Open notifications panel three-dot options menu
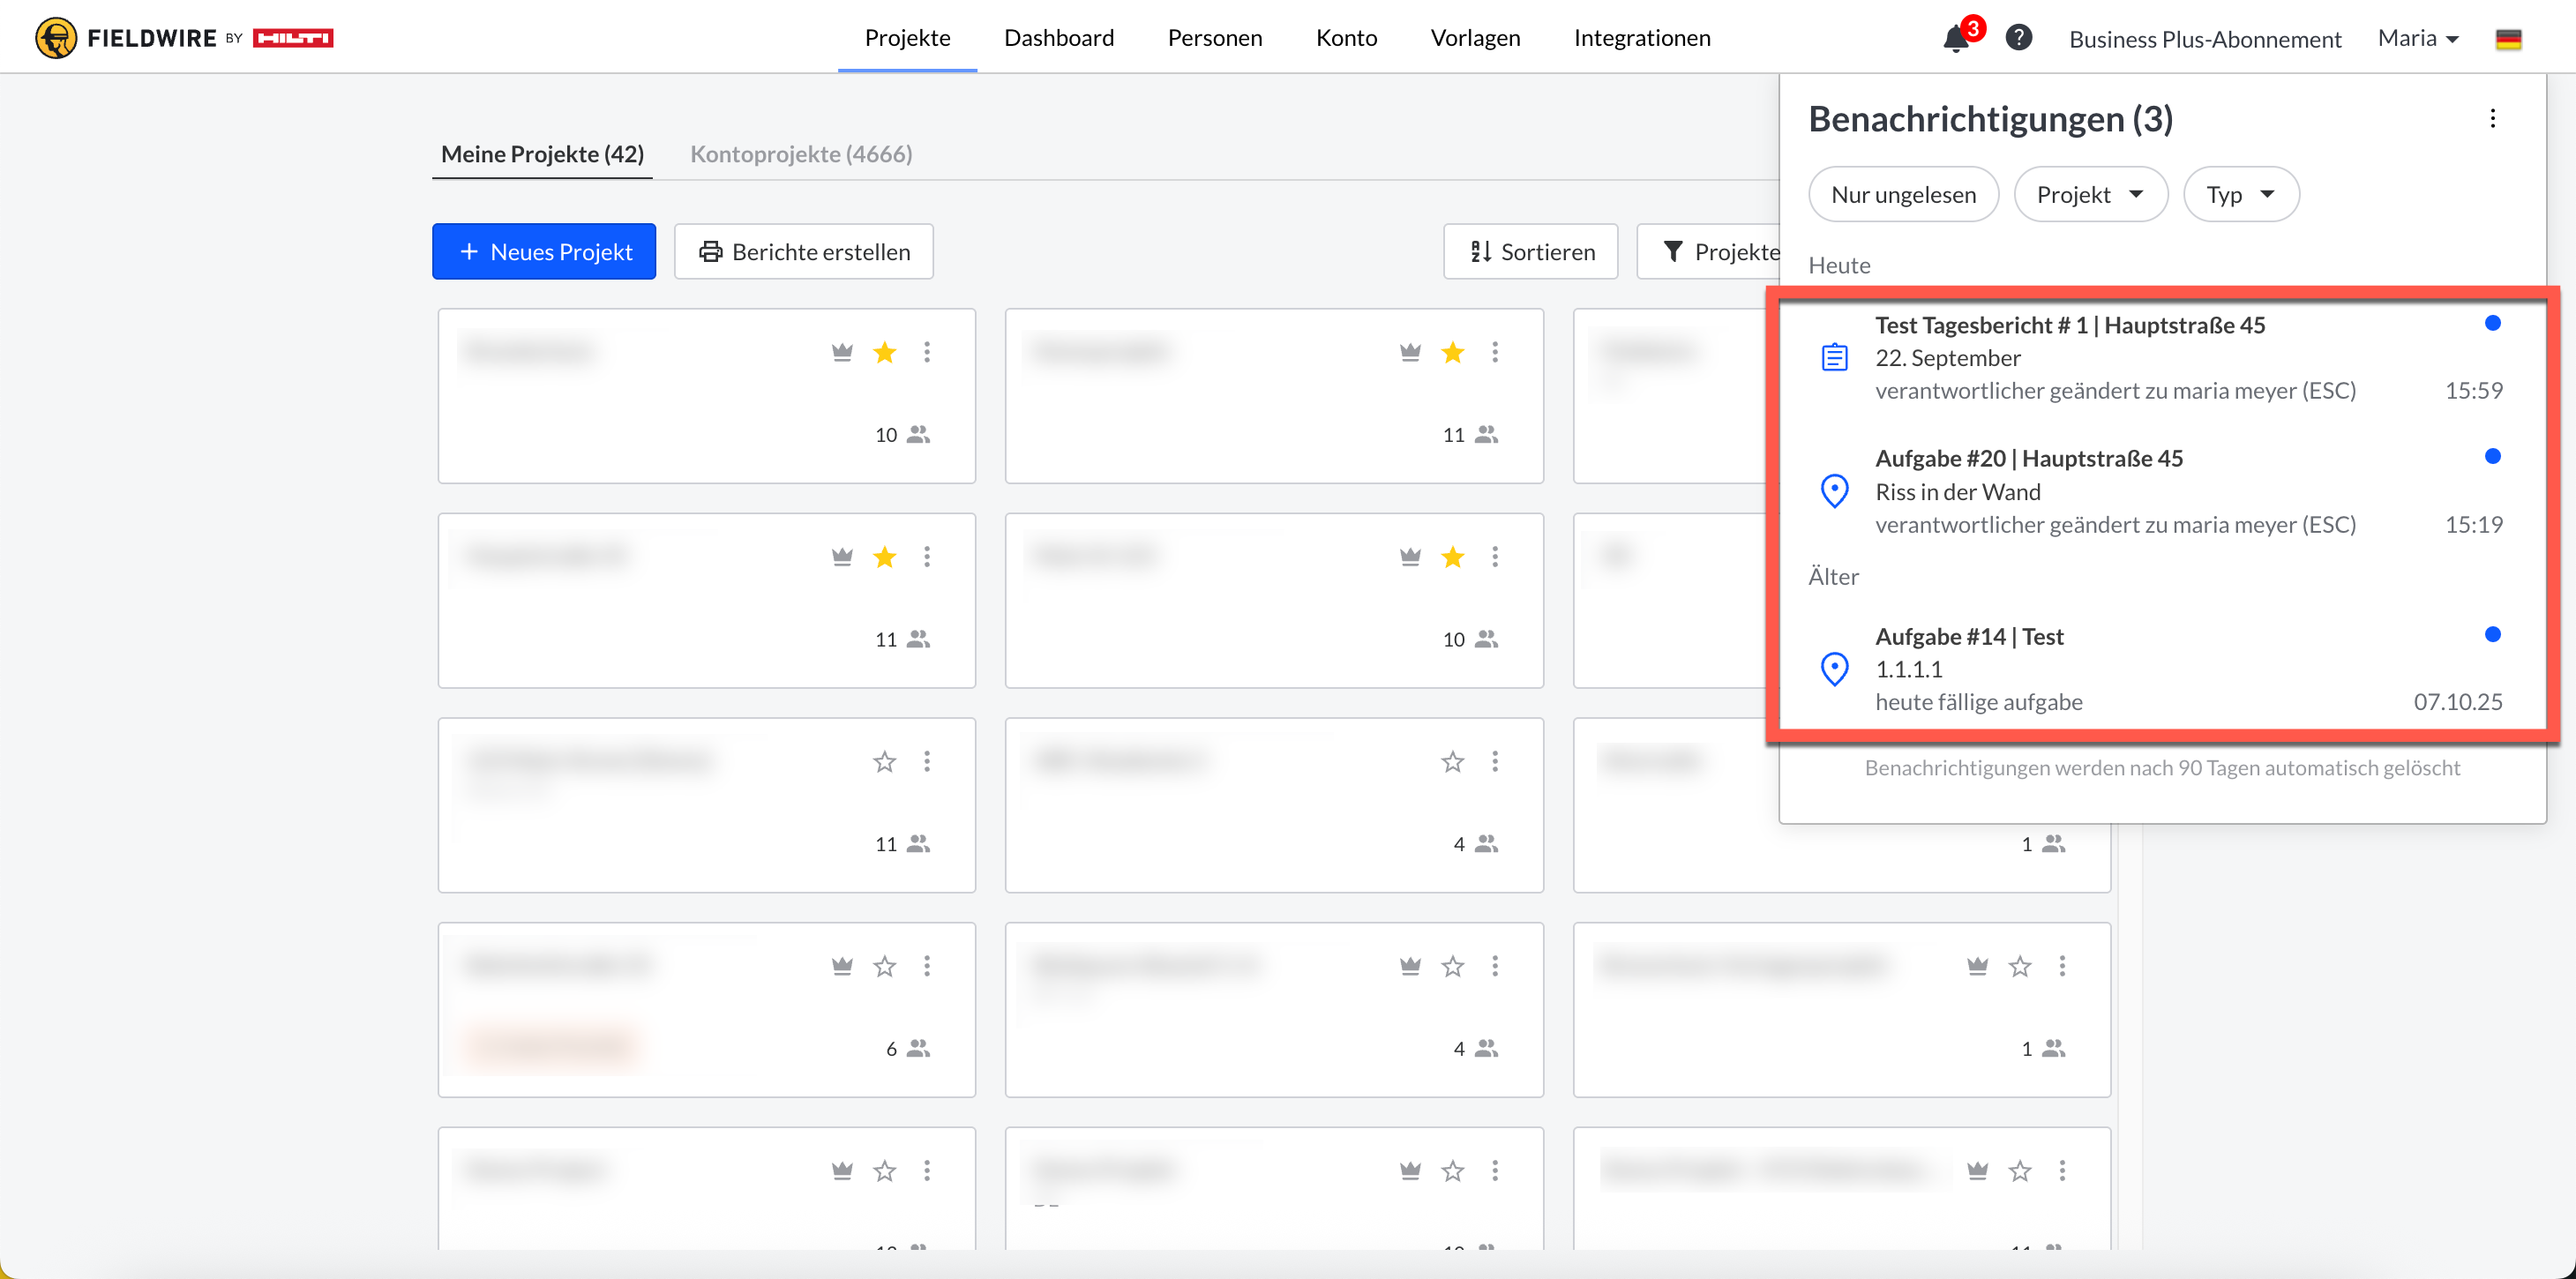Viewport: 2576px width, 1279px height. coord(2492,119)
